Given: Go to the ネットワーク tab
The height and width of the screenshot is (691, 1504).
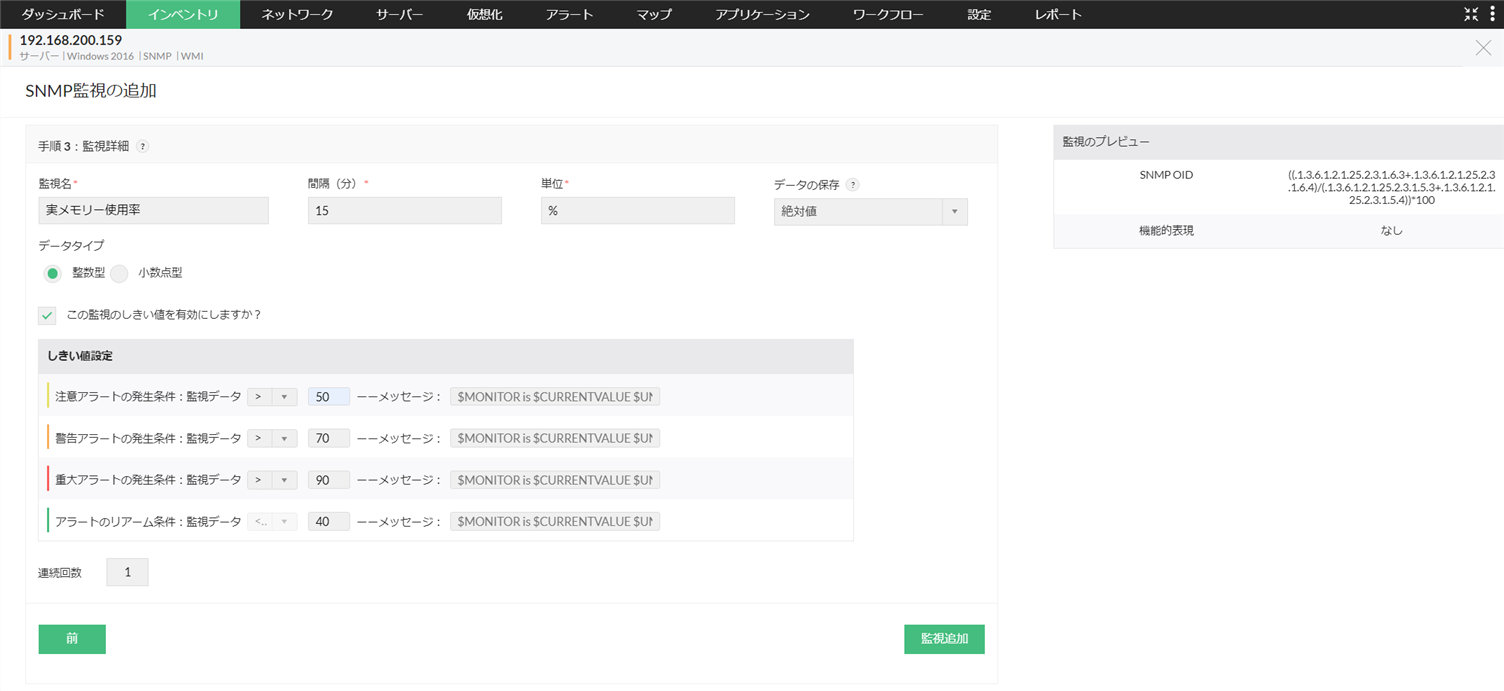Looking at the screenshot, I should pyautogui.click(x=297, y=14).
